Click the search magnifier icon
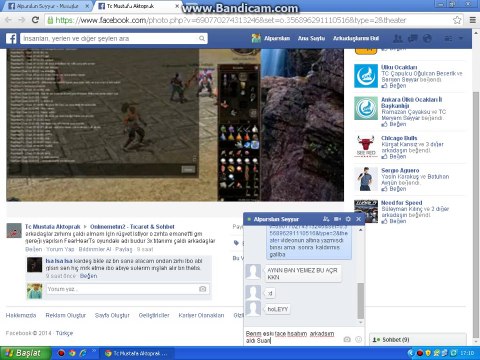Viewport: 480px width, 360px height. (202, 39)
